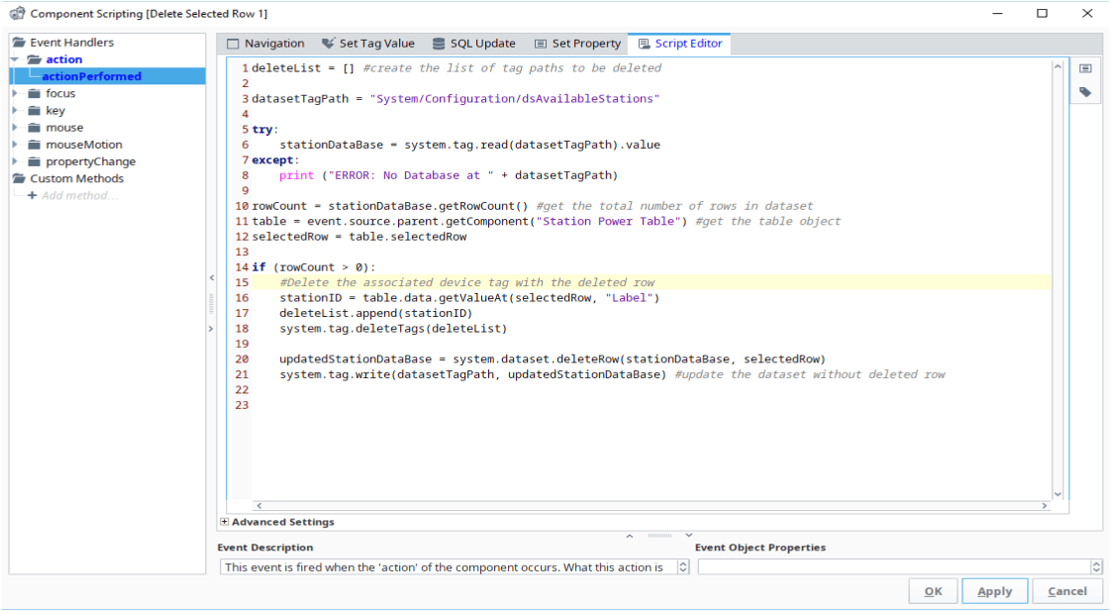This screenshot has height=611, width=1111.
Task: Open the Set Property tab
Action: 577,44
